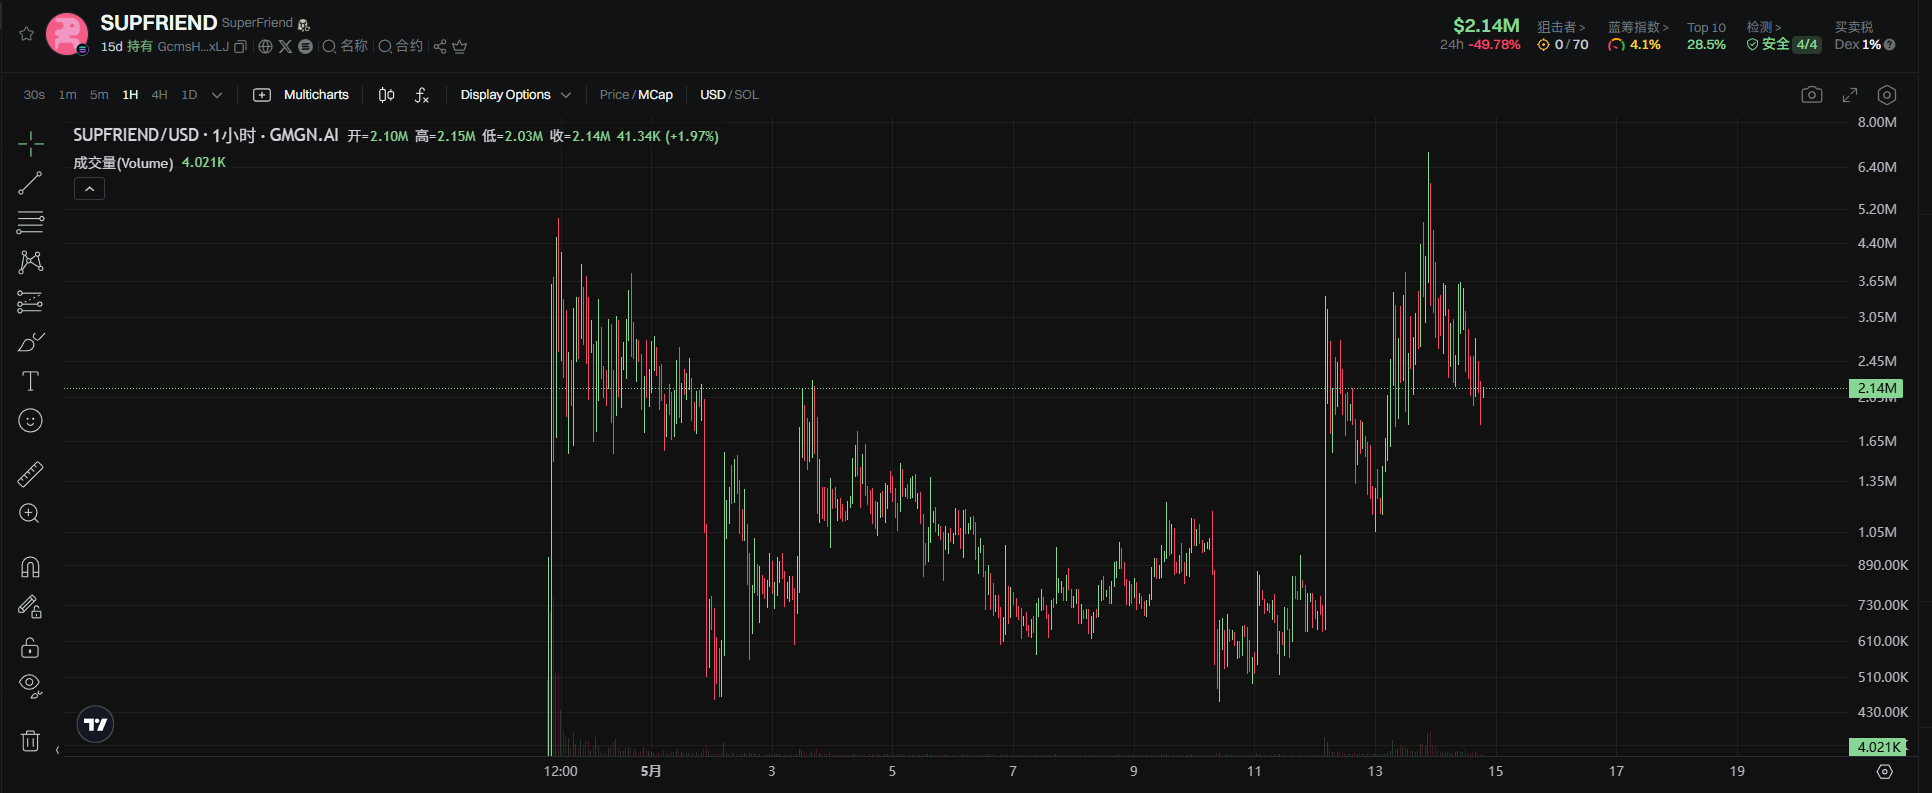Click the 2.14M current price label

pos(1876,388)
